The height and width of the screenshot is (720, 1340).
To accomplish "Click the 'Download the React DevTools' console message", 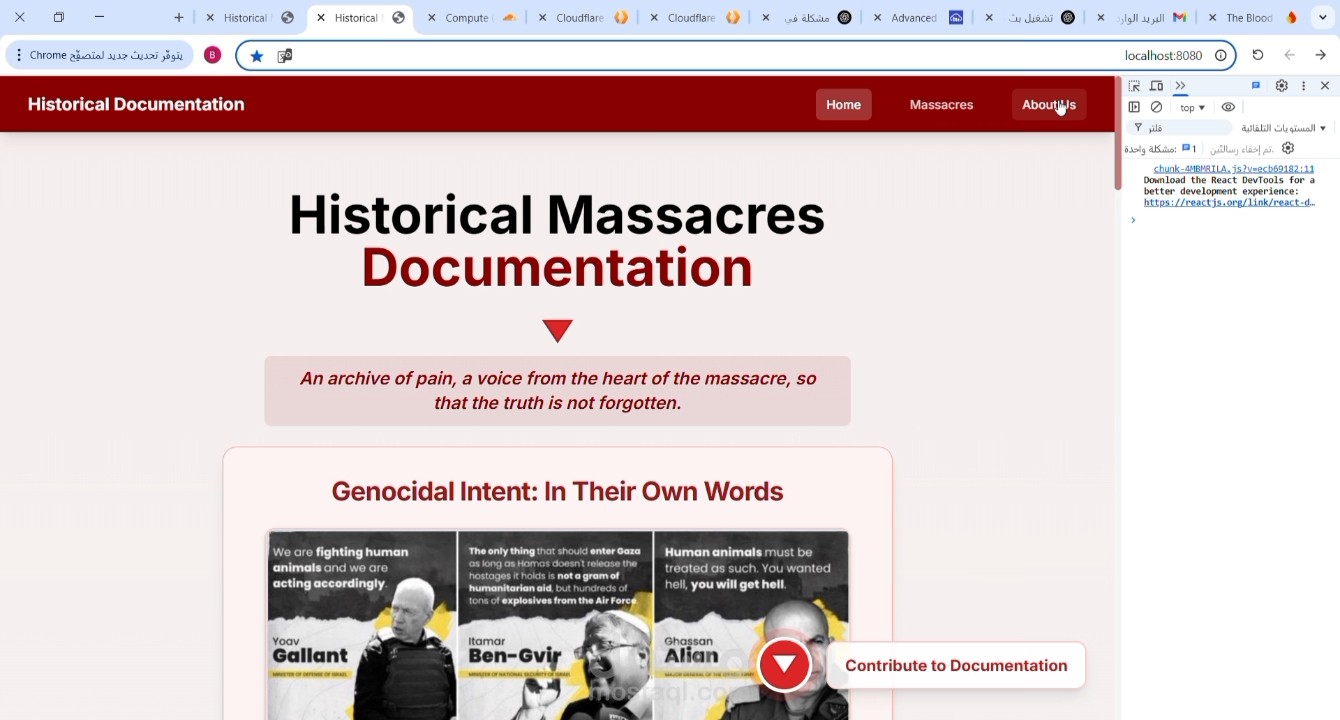I will 1229,186.
